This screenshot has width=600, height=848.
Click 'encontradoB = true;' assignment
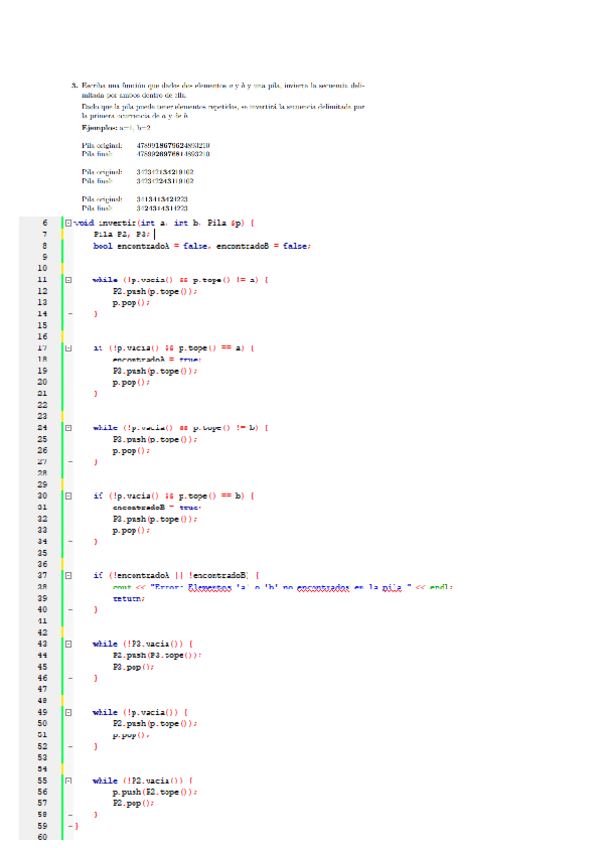156,507
